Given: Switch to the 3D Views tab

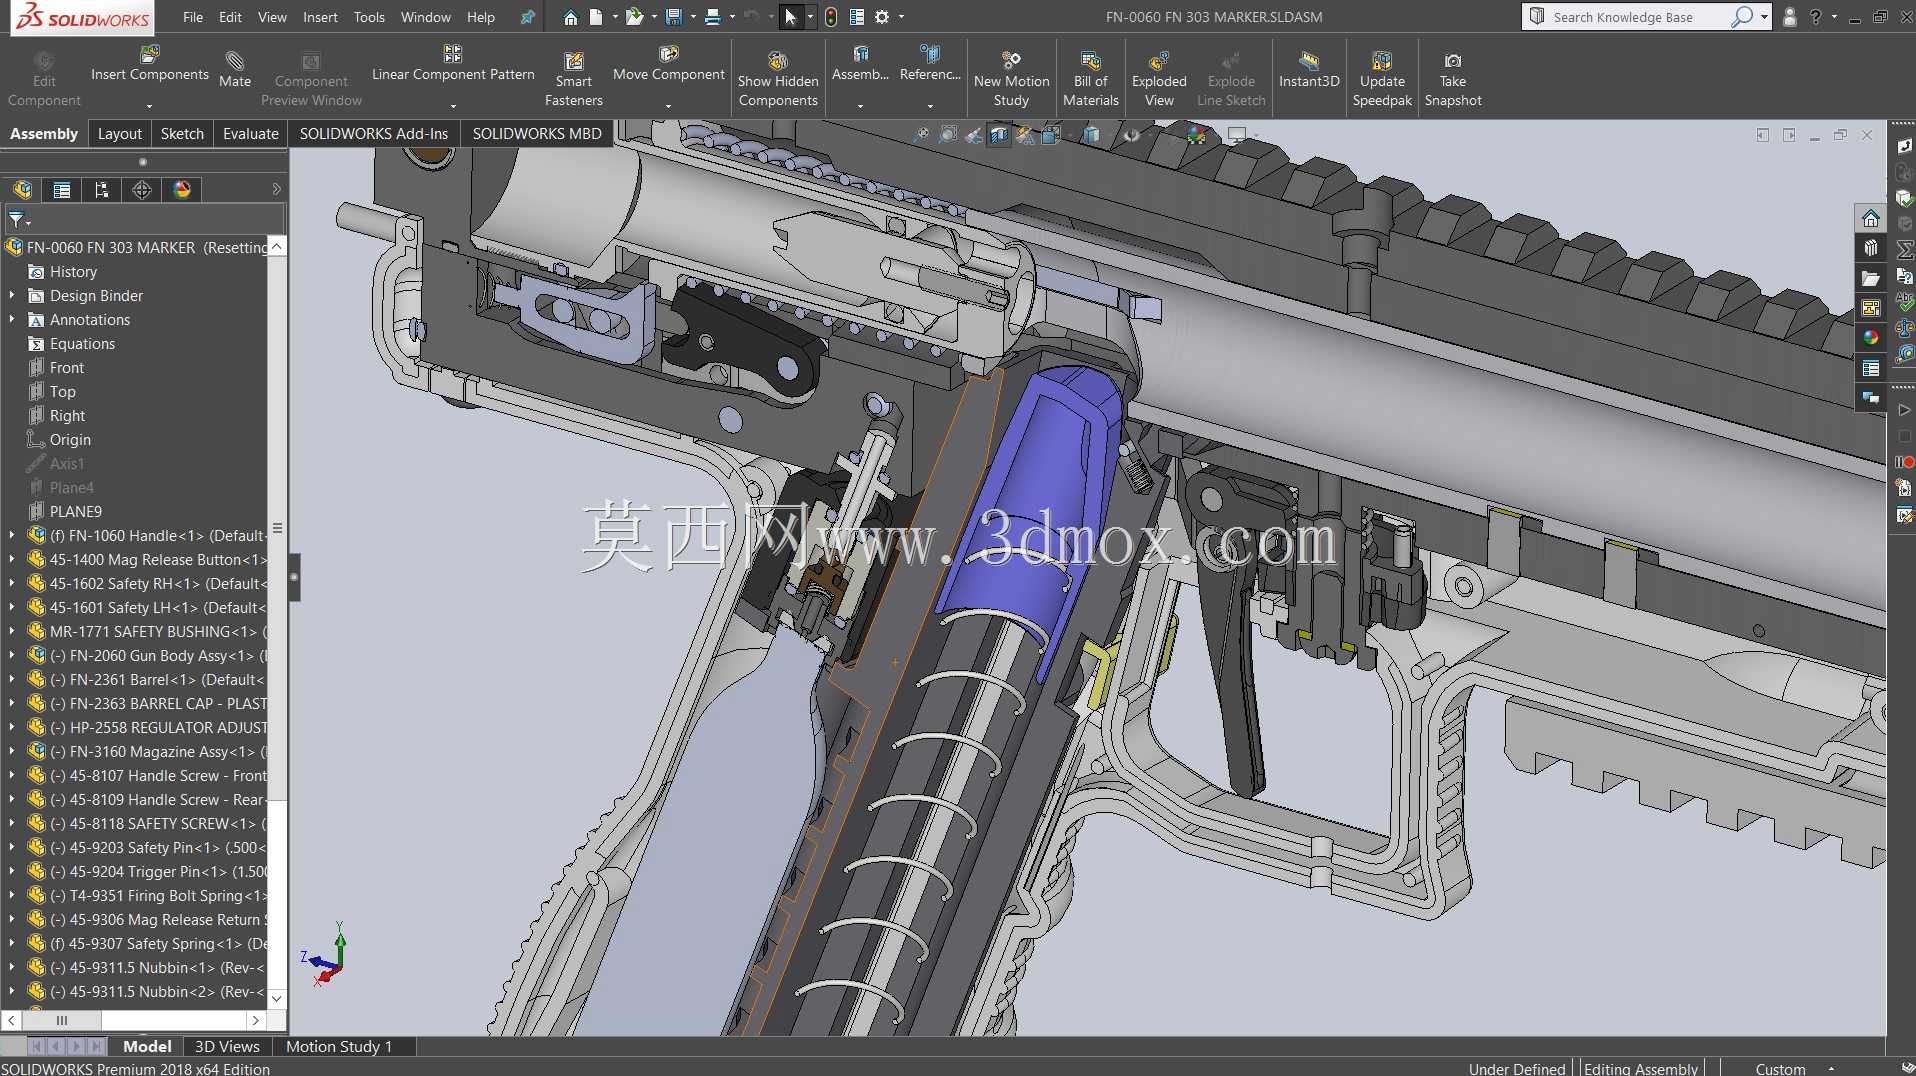Looking at the screenshot, I should [x=227, y=1047].
